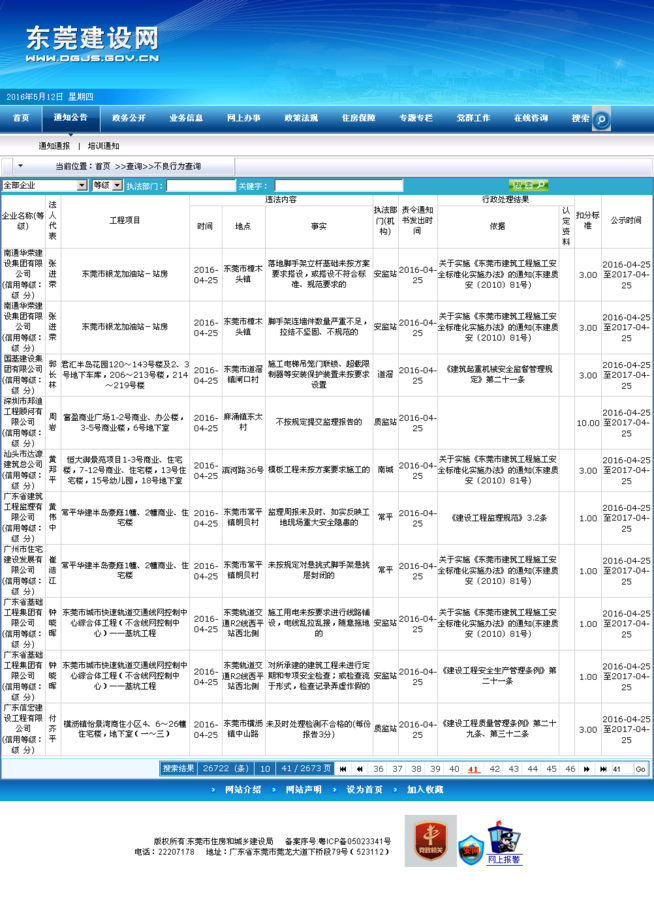Go to next page of results
The image size is (654, 899).
586,769
